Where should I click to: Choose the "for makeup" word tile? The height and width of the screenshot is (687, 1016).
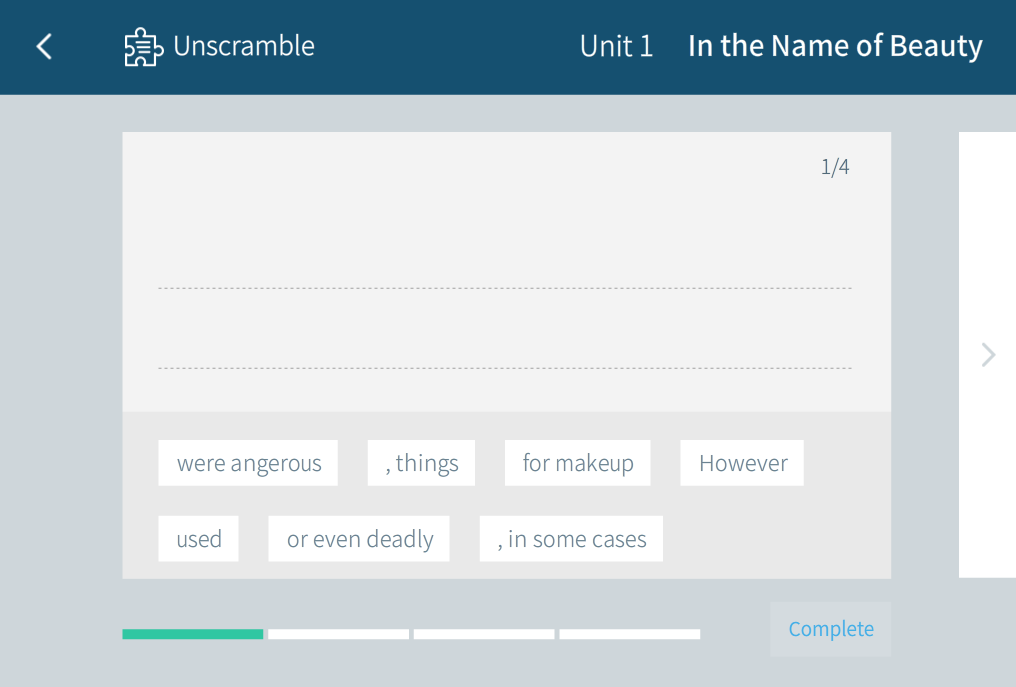point(577,463)
